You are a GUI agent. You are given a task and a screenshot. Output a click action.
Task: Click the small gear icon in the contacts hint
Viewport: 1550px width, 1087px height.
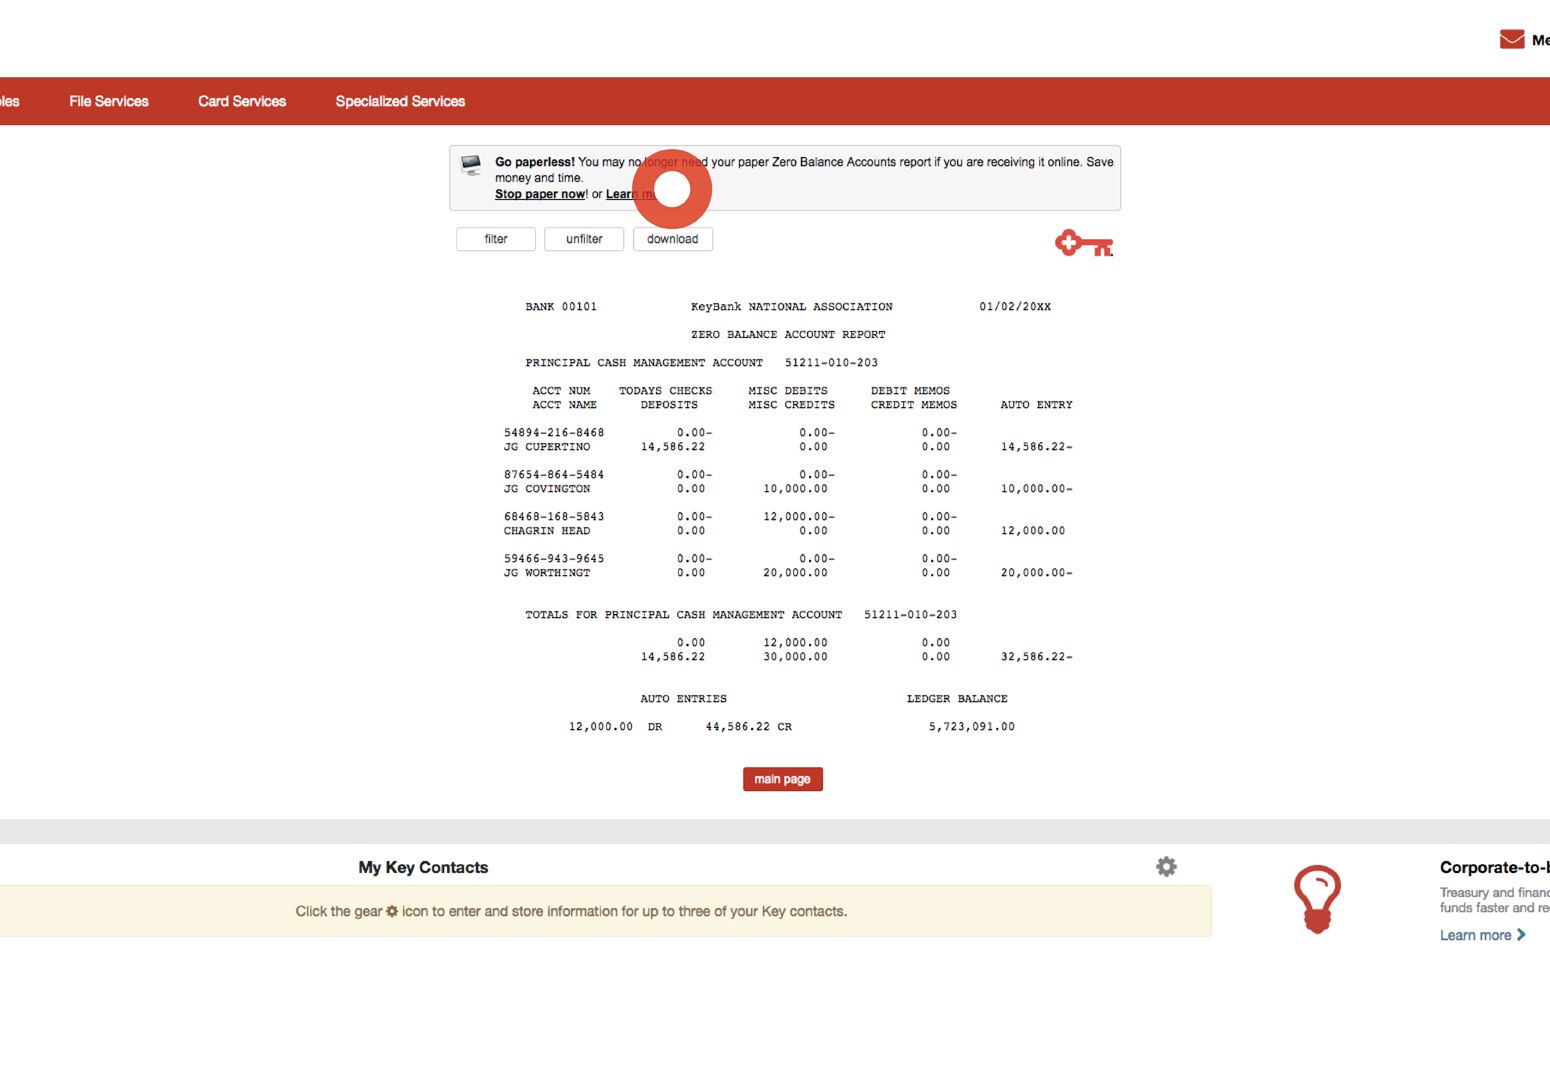(392, 911)
